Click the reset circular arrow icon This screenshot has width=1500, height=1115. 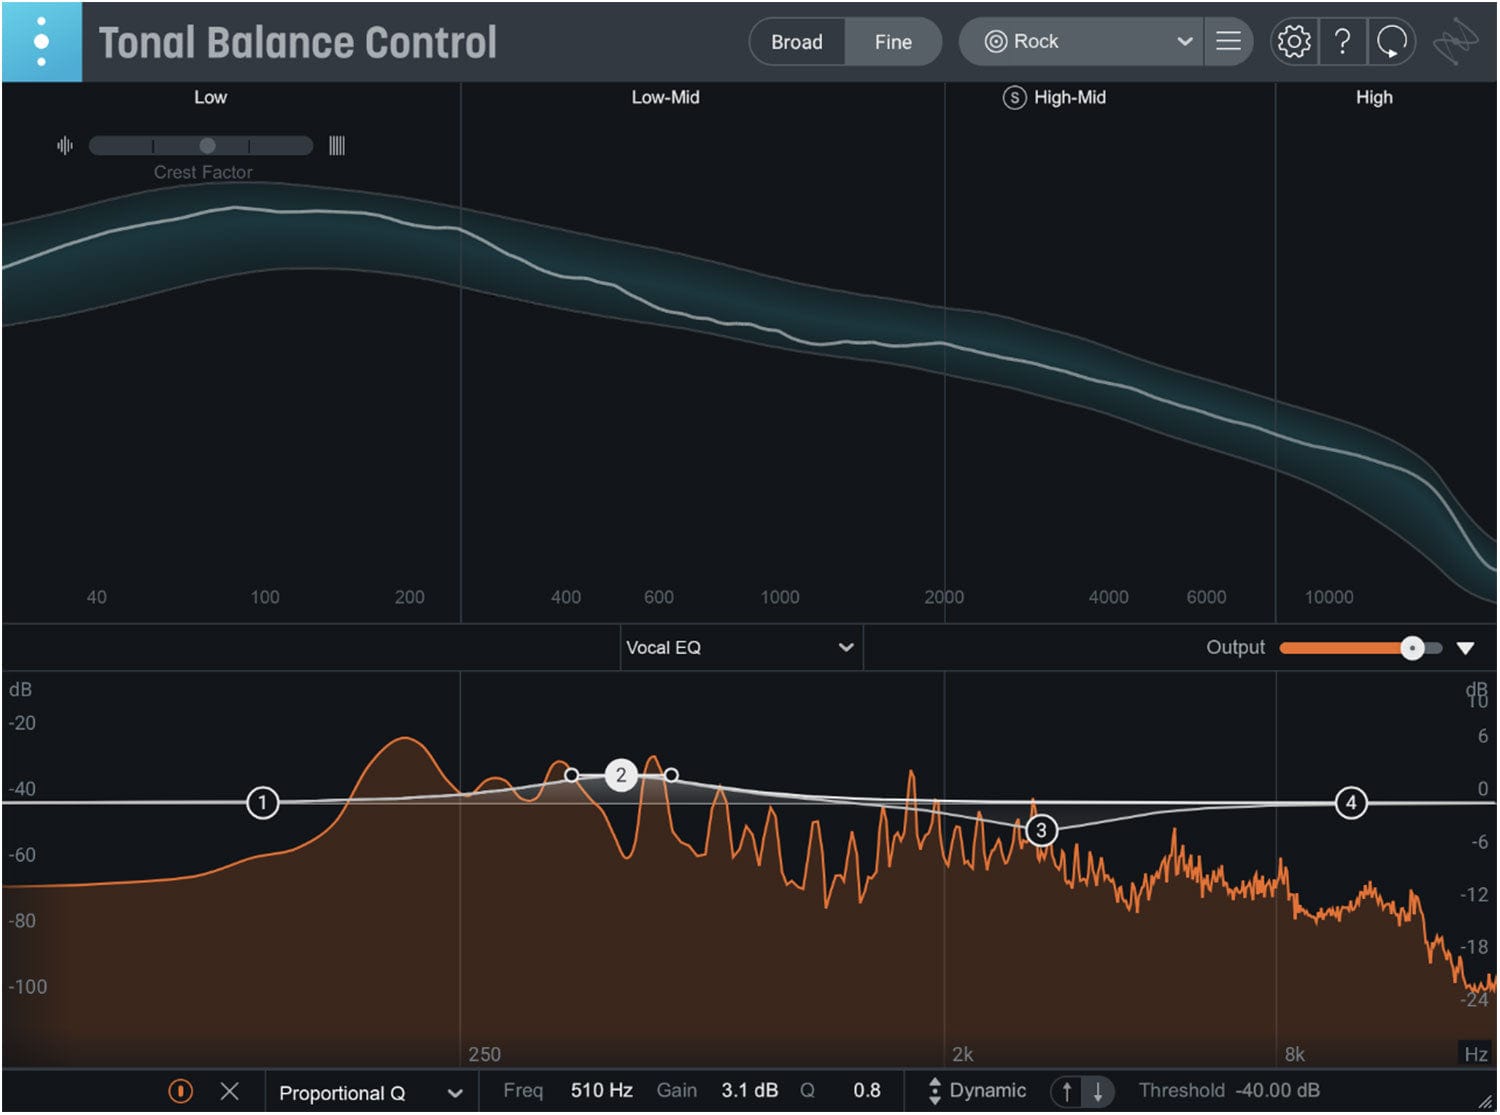coord(1392,42)
